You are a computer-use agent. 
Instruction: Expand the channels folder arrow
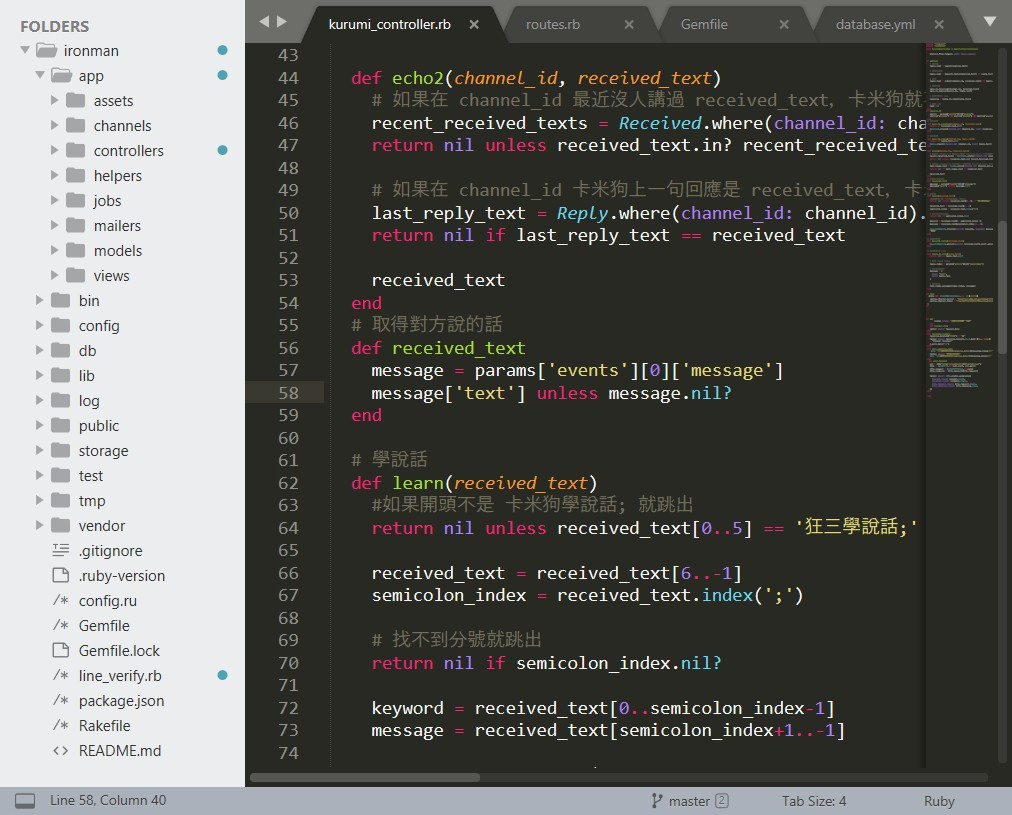pyautogui.click(x=55, y=125)
